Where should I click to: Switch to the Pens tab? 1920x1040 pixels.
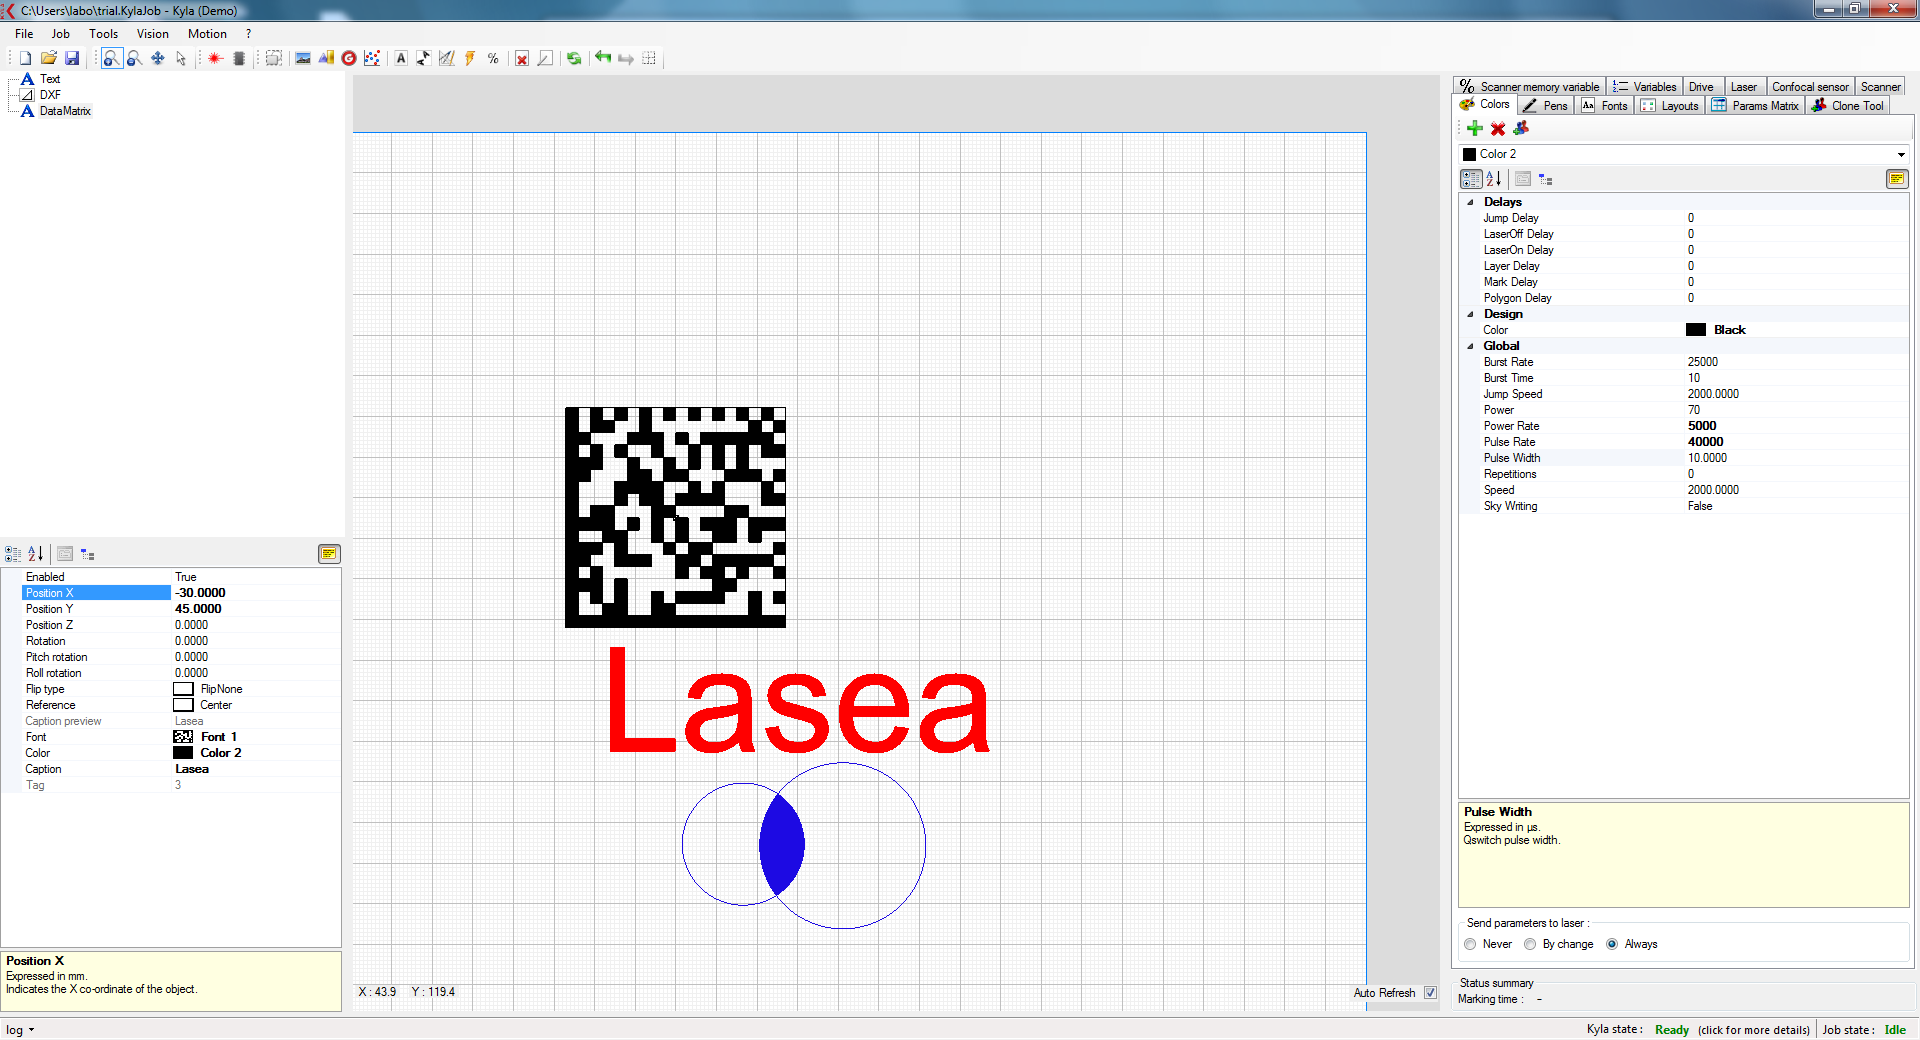point(1545,106)
